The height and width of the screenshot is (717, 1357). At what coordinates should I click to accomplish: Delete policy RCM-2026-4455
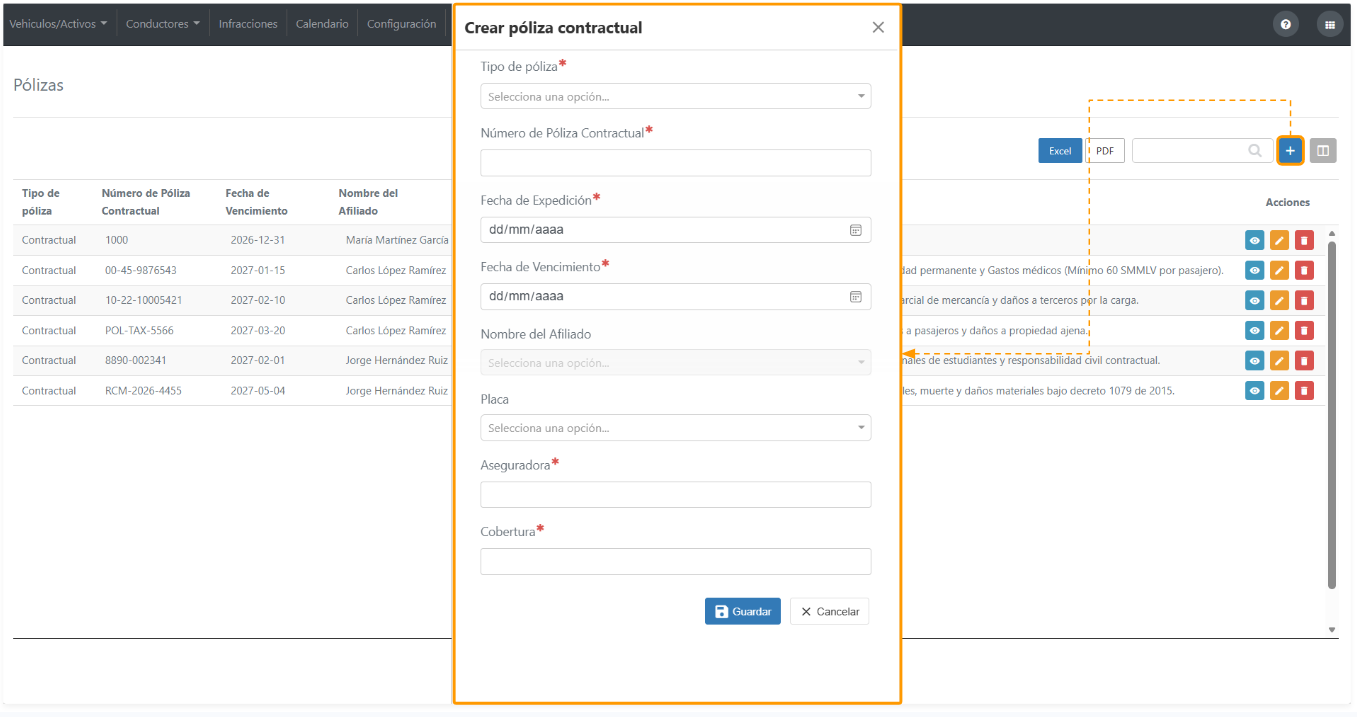[x=1304, y=390]
